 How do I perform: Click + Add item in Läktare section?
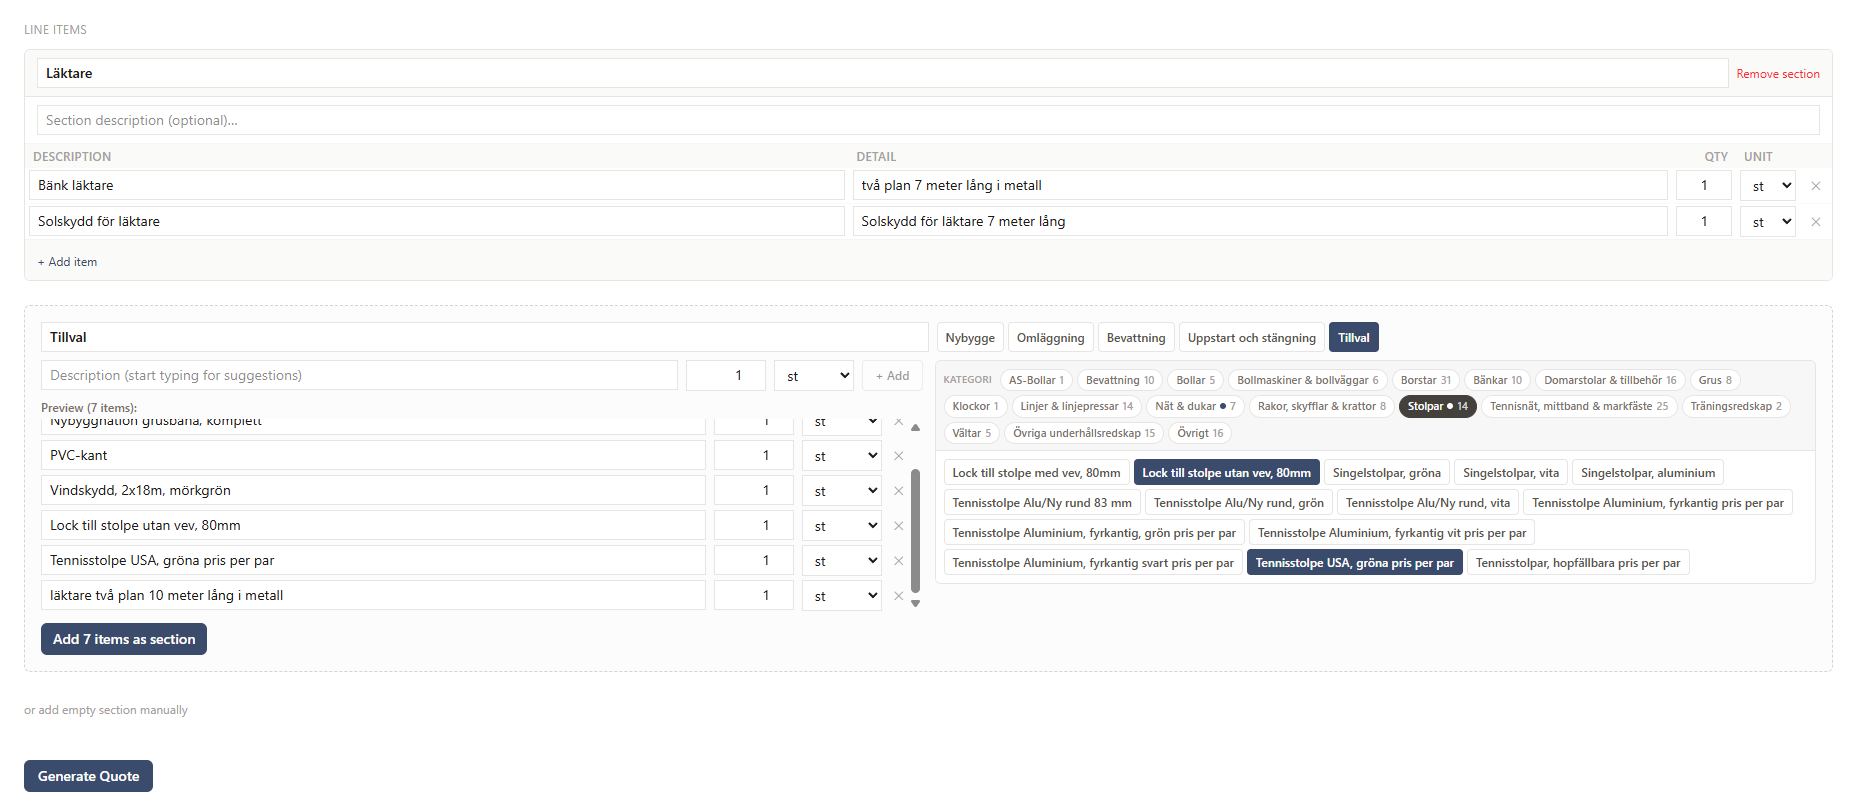[x=67, y=262]
